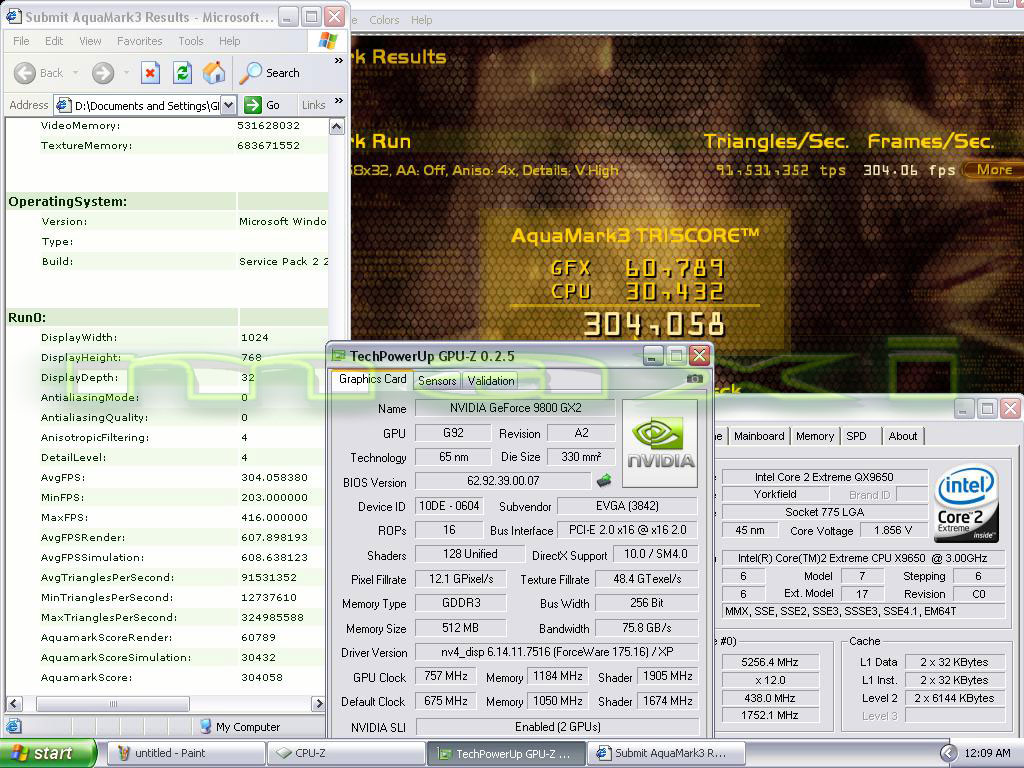Click the AquamarkScore value 304058
The height and width of the screenshot is (768, 1024).
click(x=262, y=677)
